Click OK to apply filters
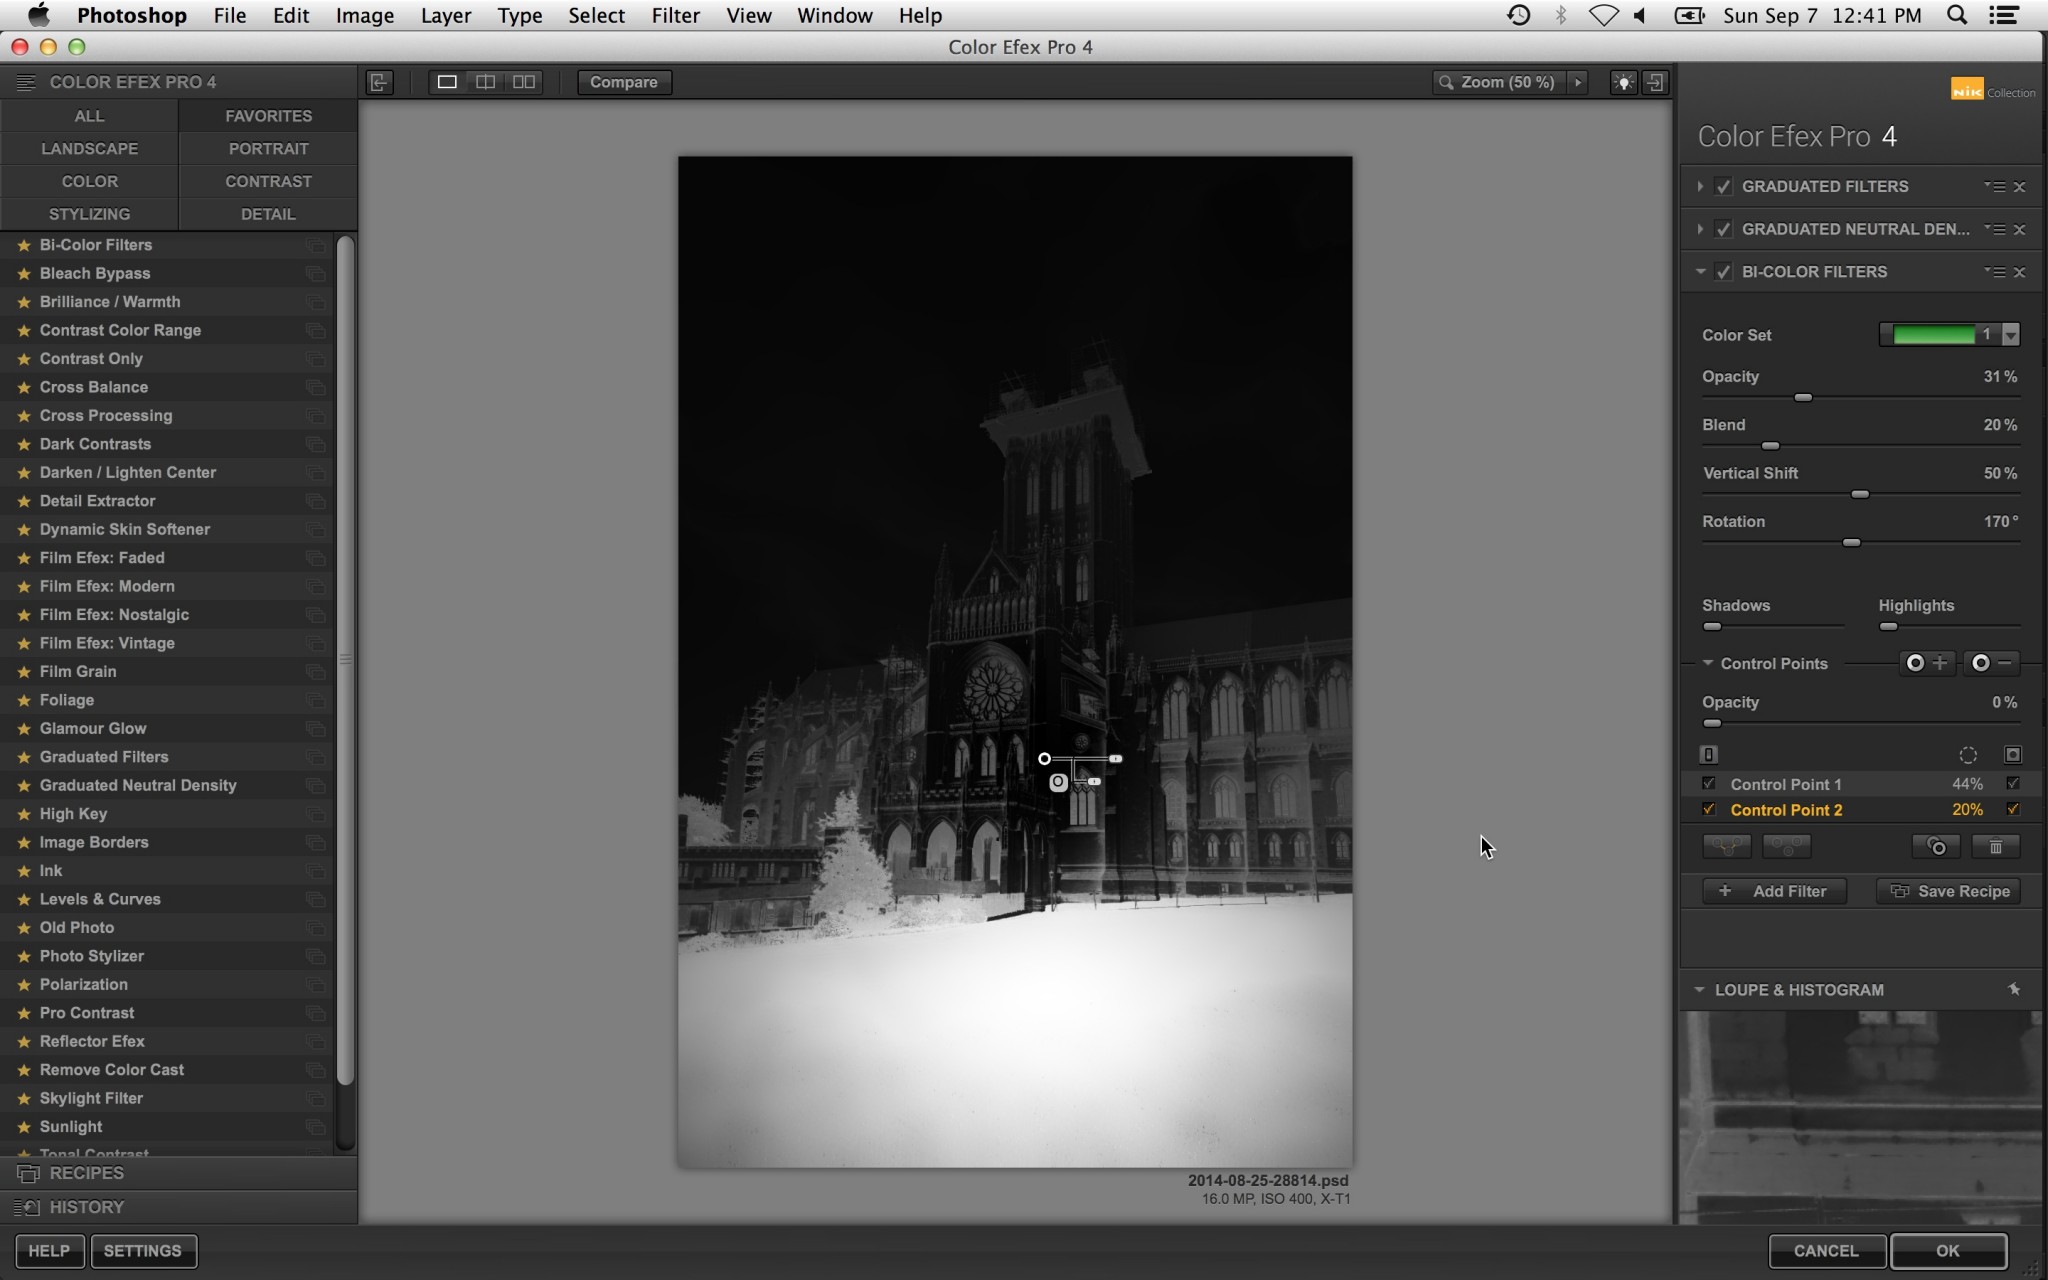The image size is (2048, 1280). click(1948, 1251)
